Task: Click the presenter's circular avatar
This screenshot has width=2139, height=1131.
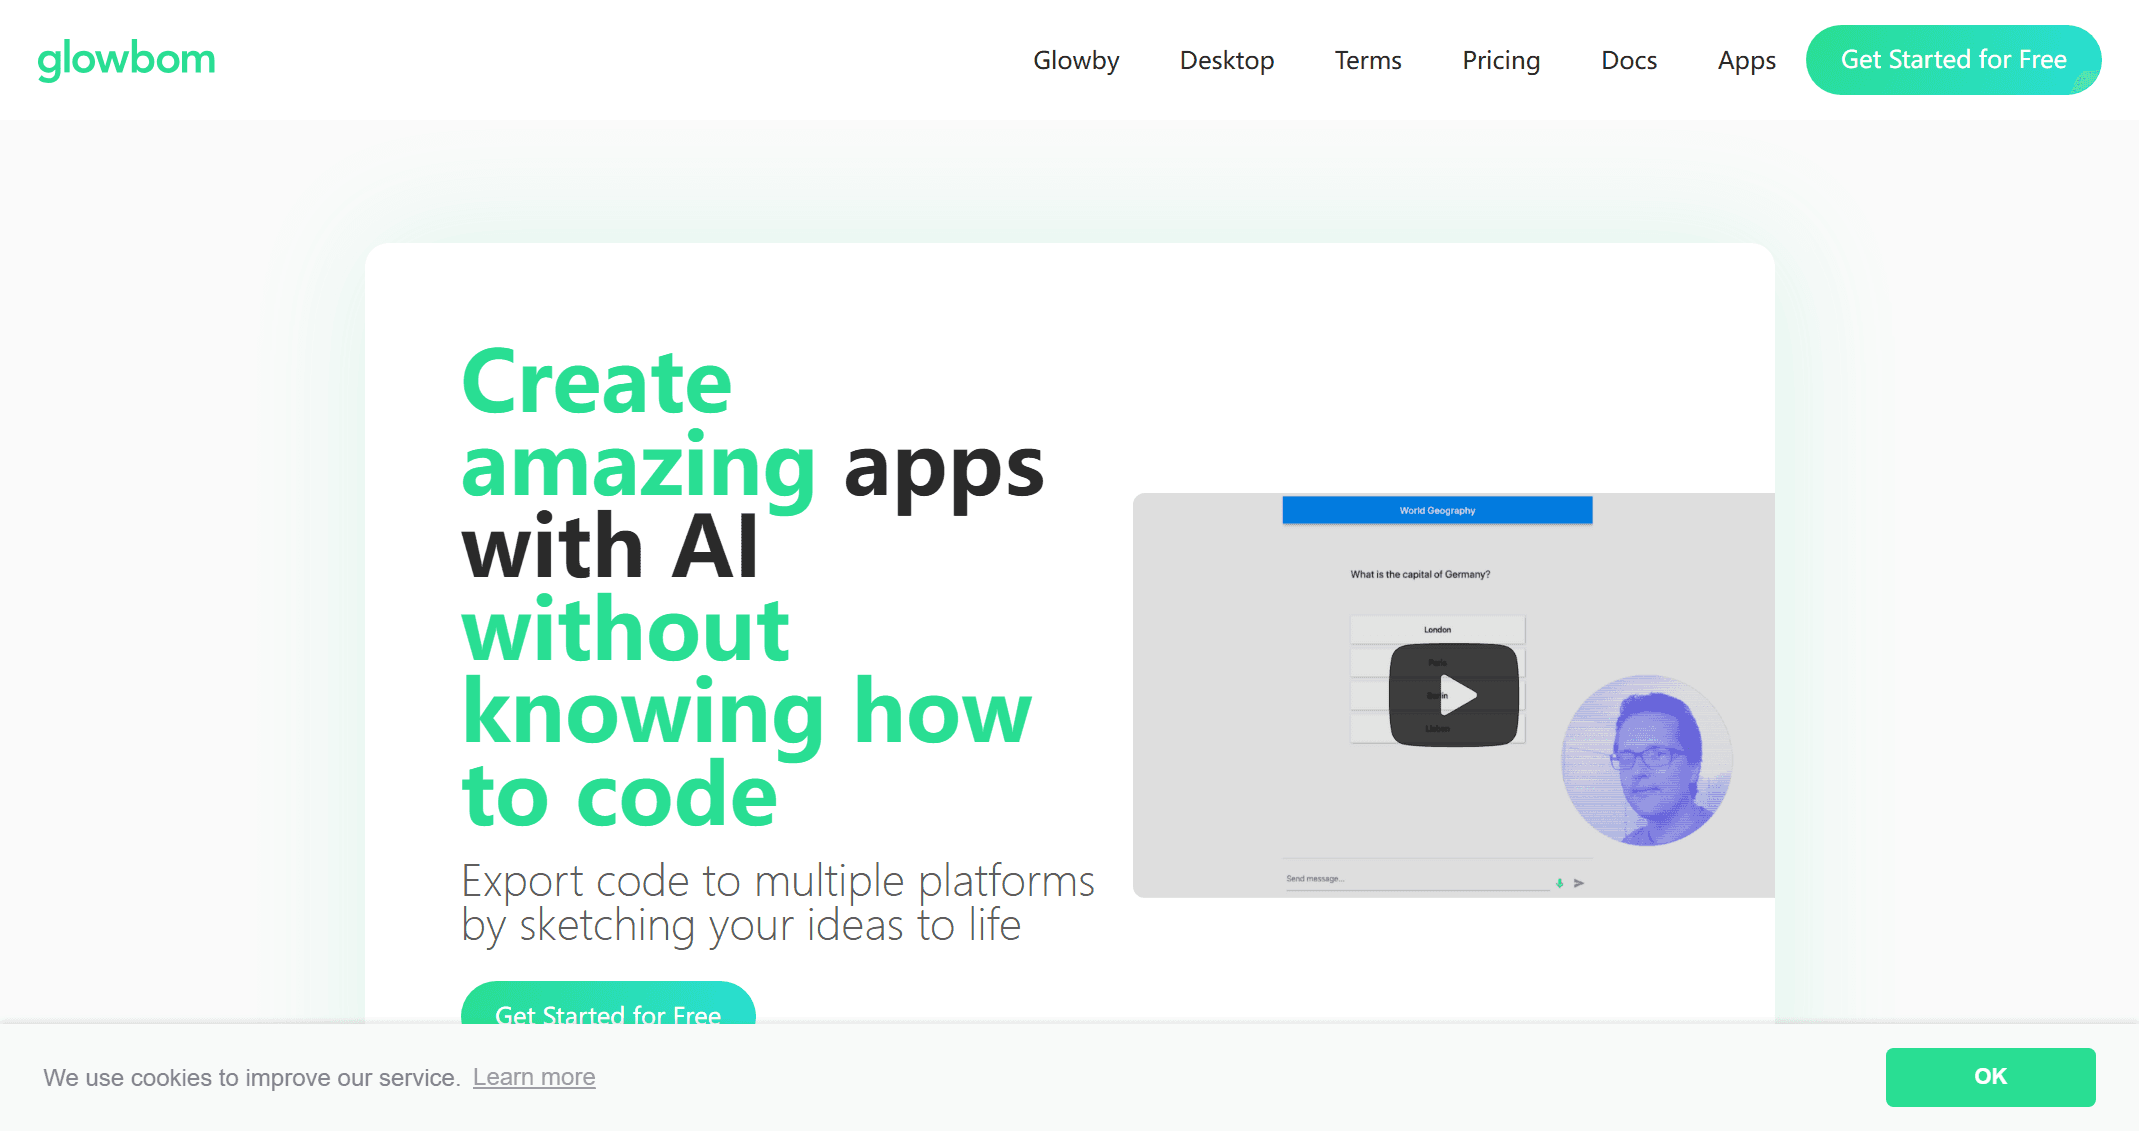Action: 1647,760
